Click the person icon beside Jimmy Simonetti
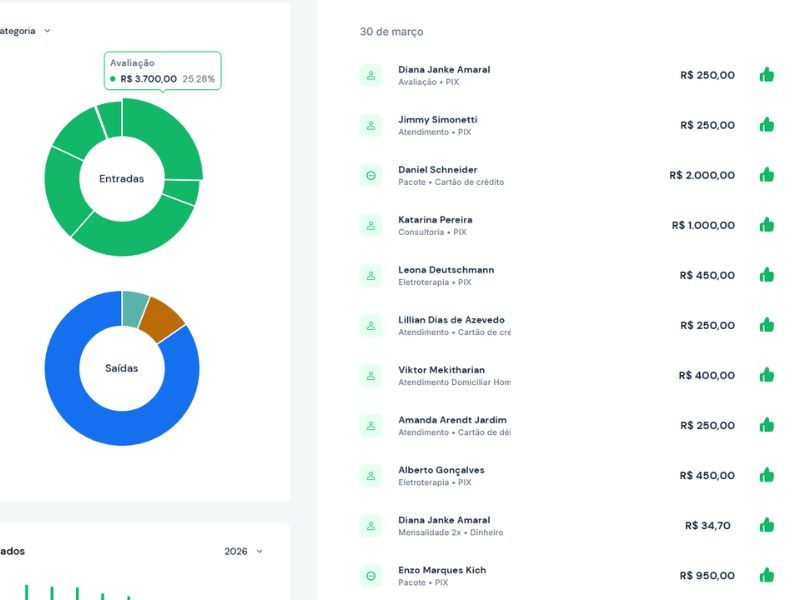 coord(371,125)
